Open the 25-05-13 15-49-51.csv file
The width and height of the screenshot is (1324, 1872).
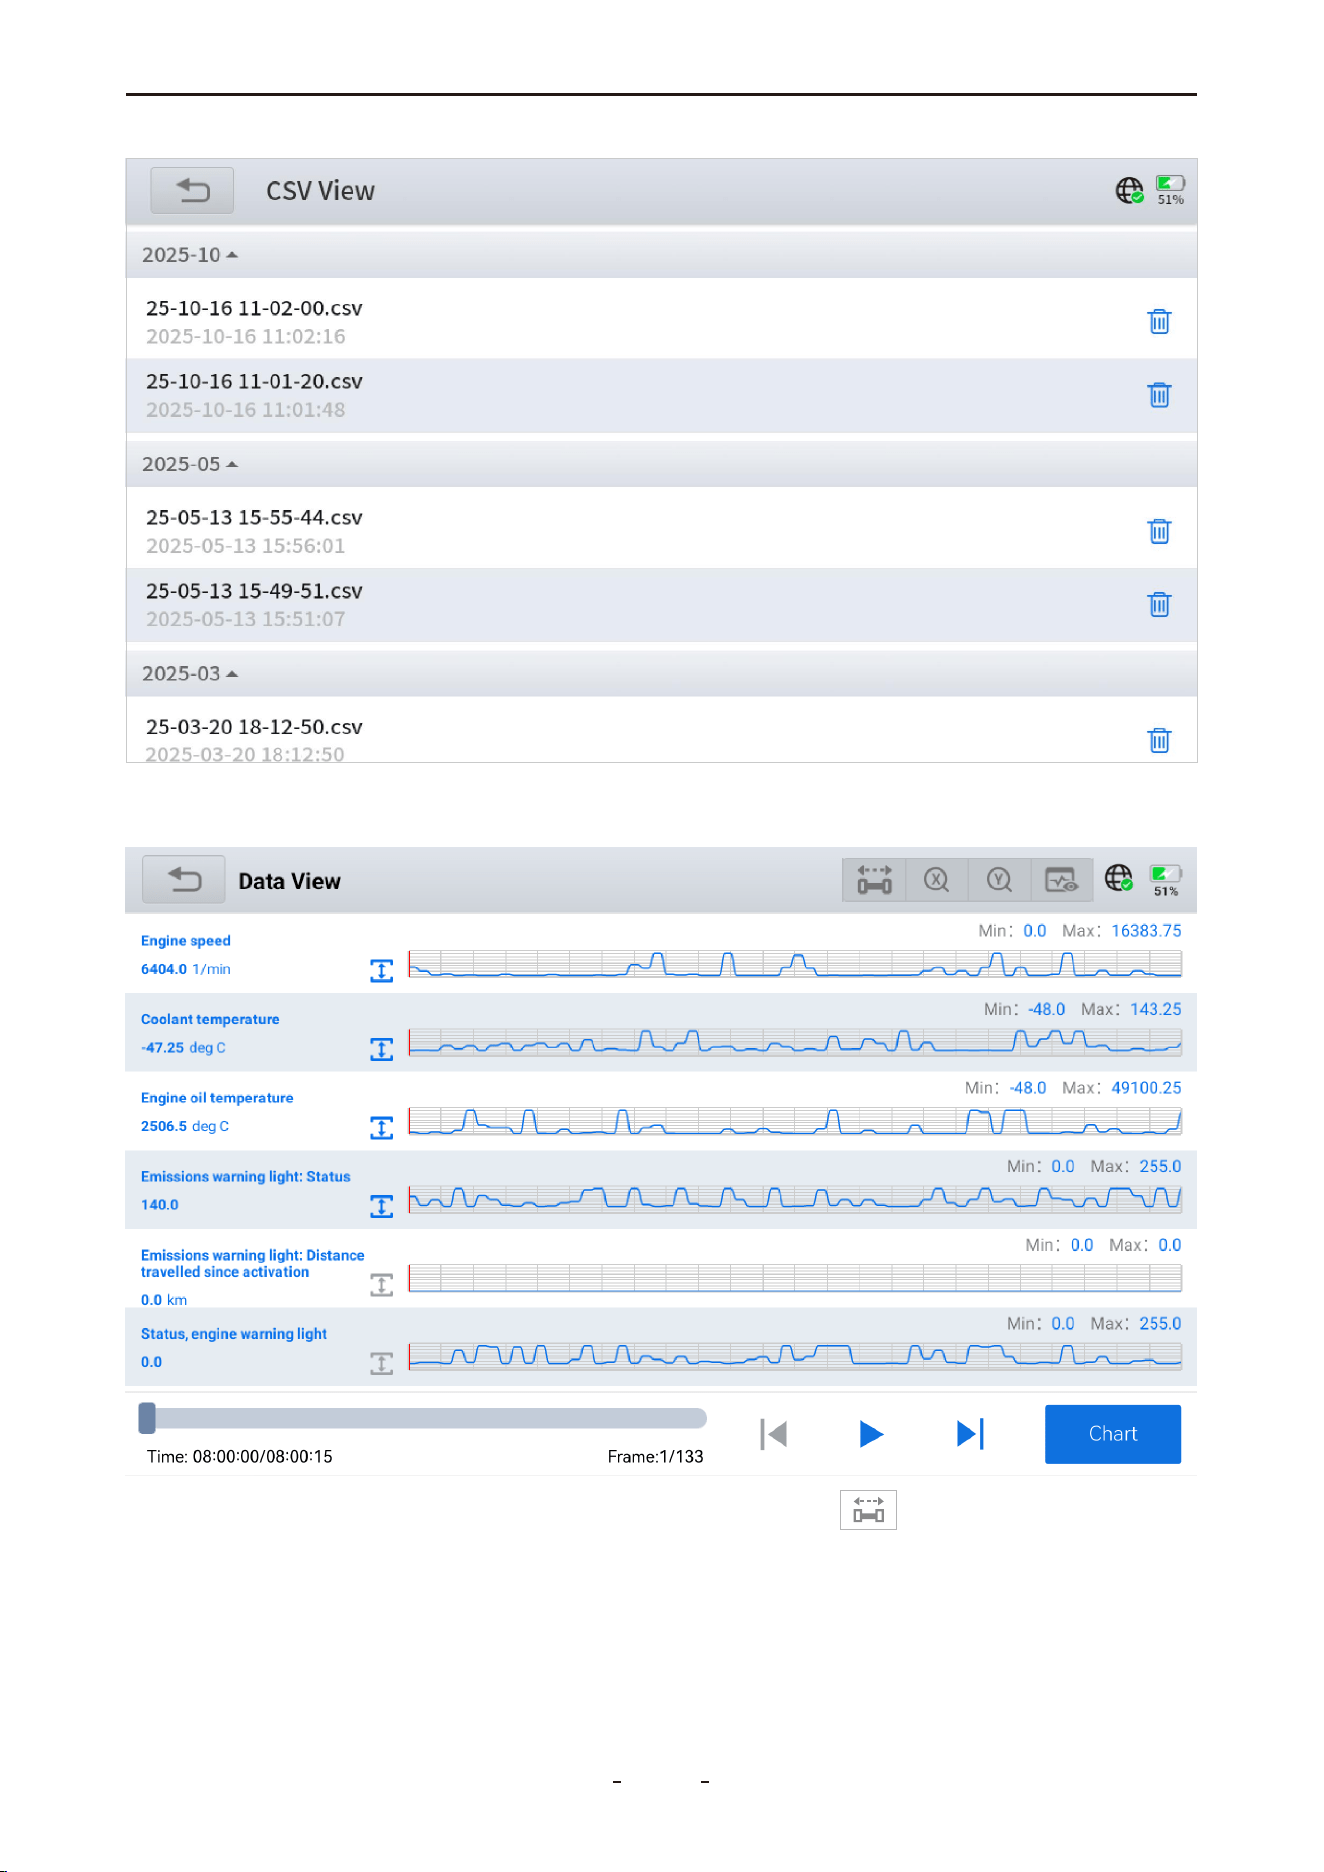coord(661,605)
